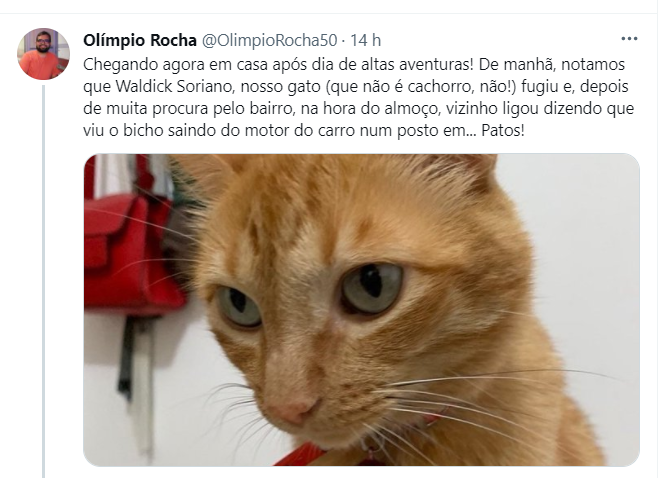Open the @OlimpioRocha50 handle link
The width and height of the screenshot is (659, 478).
[x=269, y=41]
